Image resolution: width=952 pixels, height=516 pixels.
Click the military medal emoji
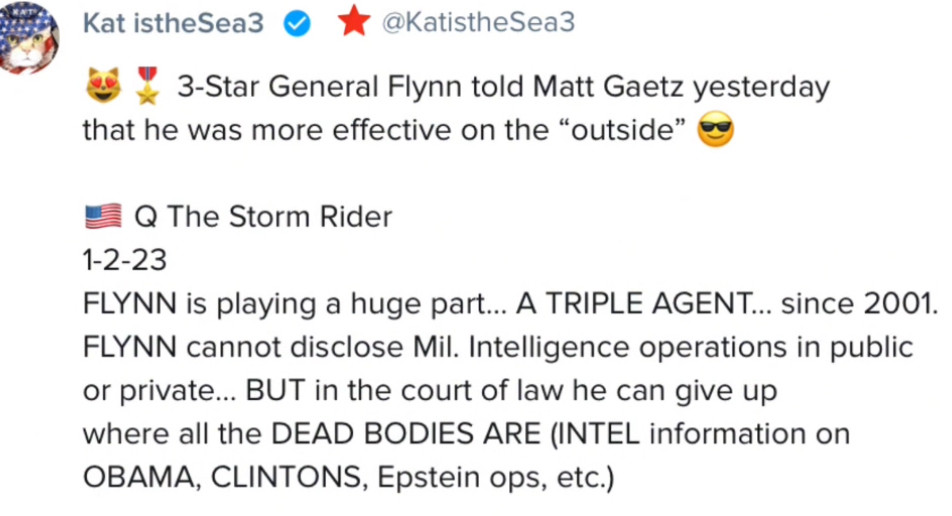146,88
